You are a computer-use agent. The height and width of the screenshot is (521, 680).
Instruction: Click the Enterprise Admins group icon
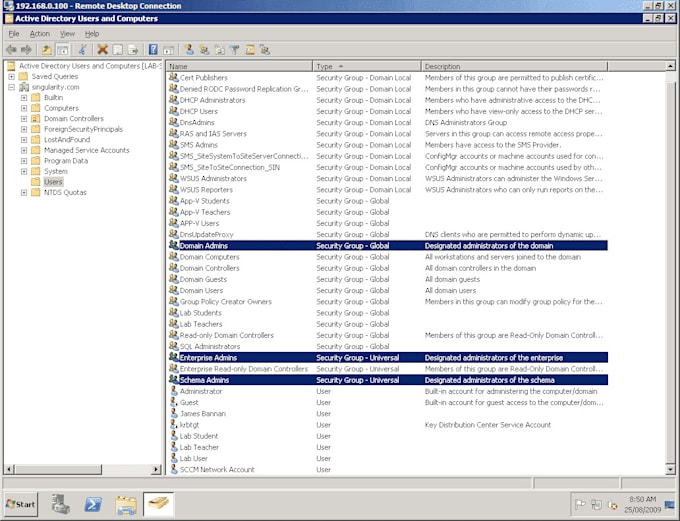point(173,357)
